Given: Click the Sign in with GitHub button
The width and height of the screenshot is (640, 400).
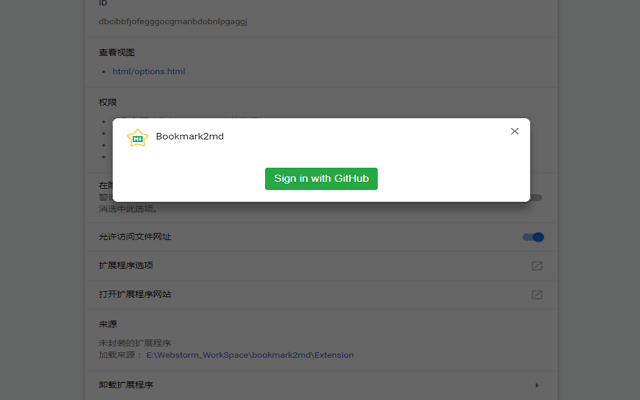Looking at the screenshot, I should (x=321, y=179).
